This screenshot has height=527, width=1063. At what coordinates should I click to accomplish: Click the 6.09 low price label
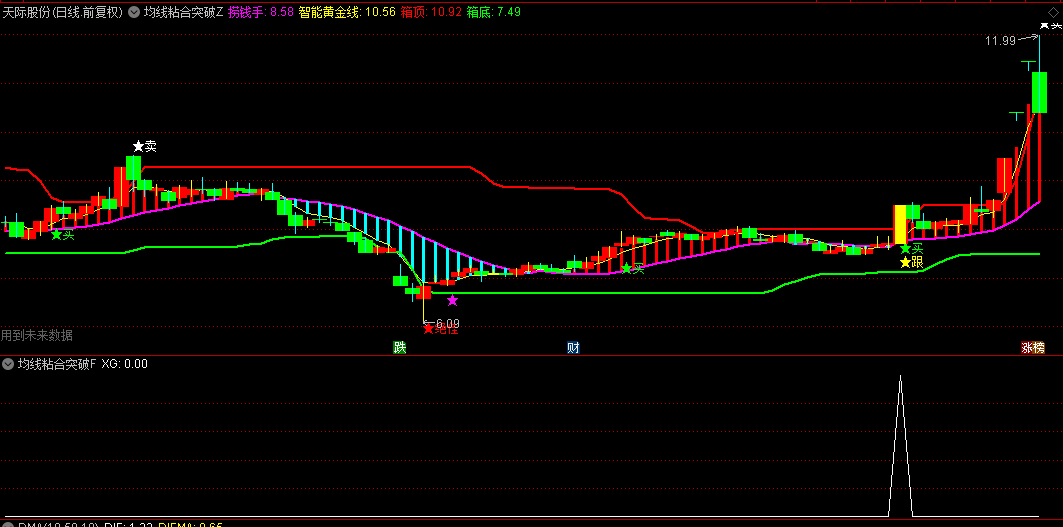[447, 323]
